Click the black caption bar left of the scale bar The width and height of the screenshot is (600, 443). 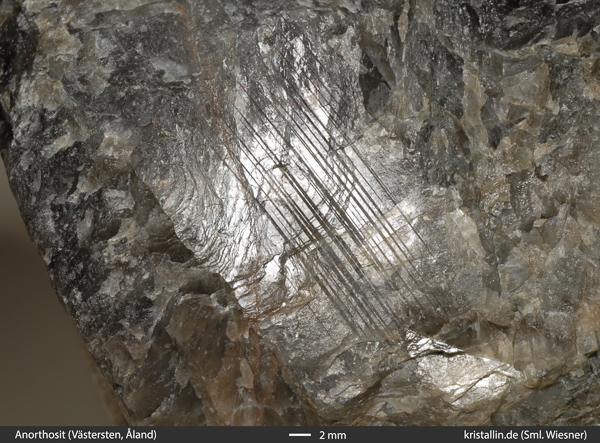click(220, 435)
